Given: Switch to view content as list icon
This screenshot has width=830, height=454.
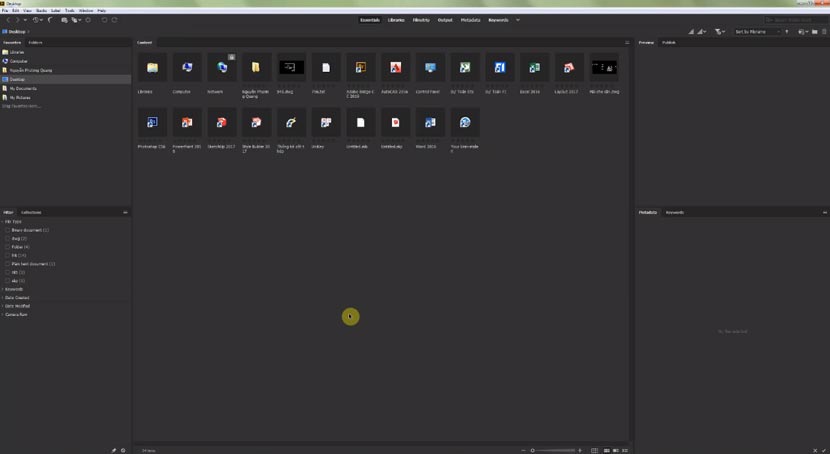Looking at the screenshot, I should tap(625, 450).
